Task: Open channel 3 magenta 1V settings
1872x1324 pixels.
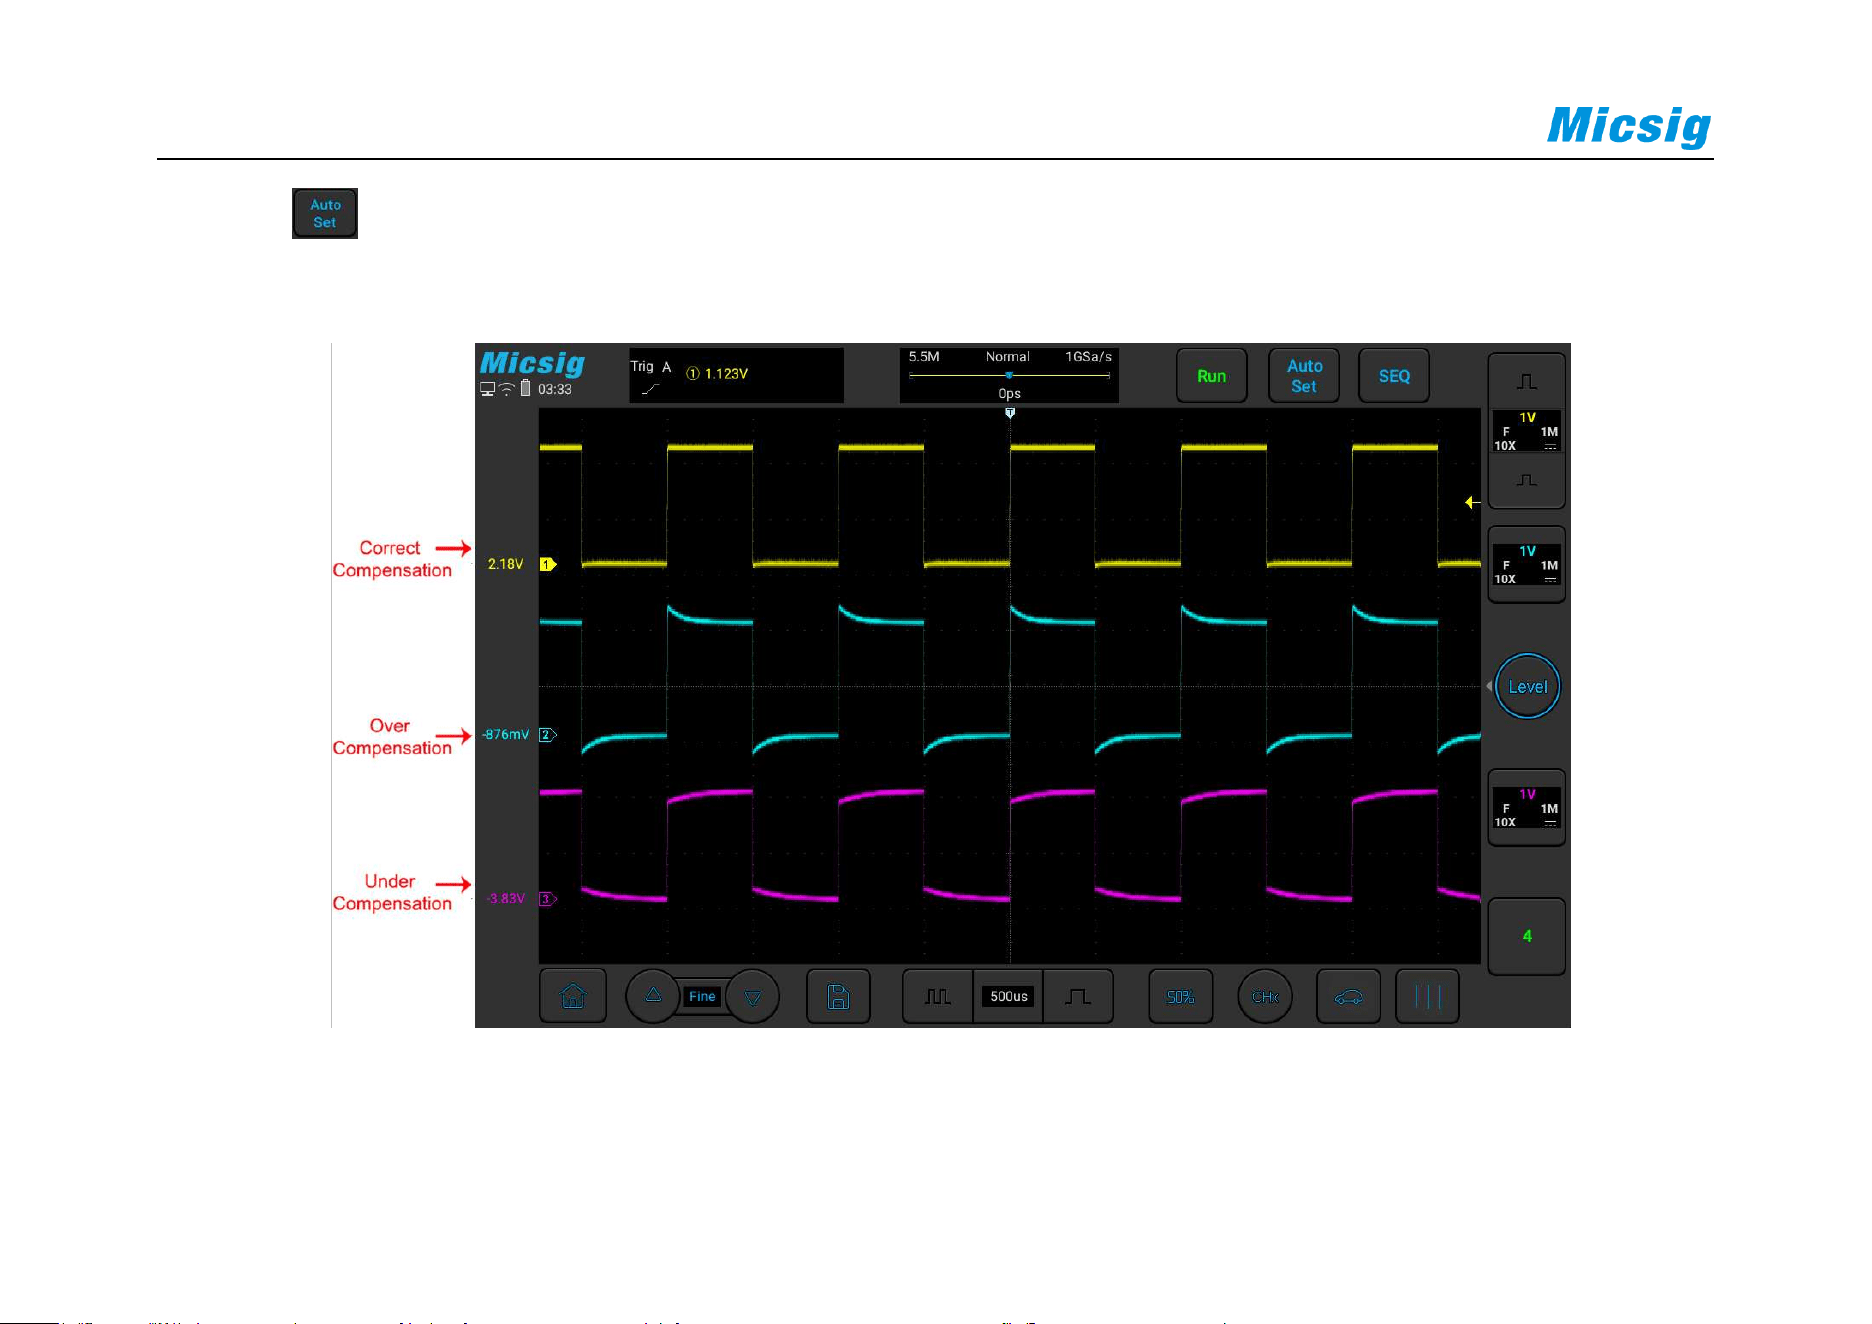Action: point(1527,808)
